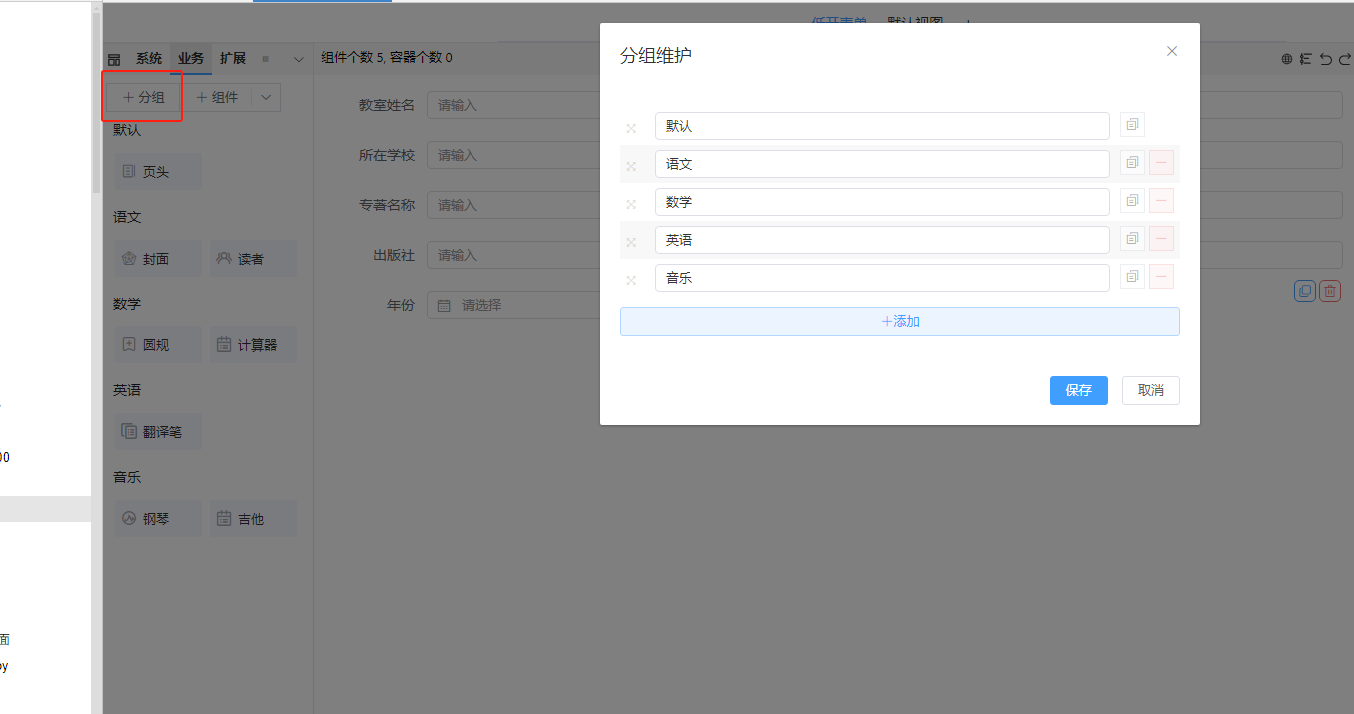
Task: Expand the tab bar chevron after 扩展
Action: [x=298, y=59]
